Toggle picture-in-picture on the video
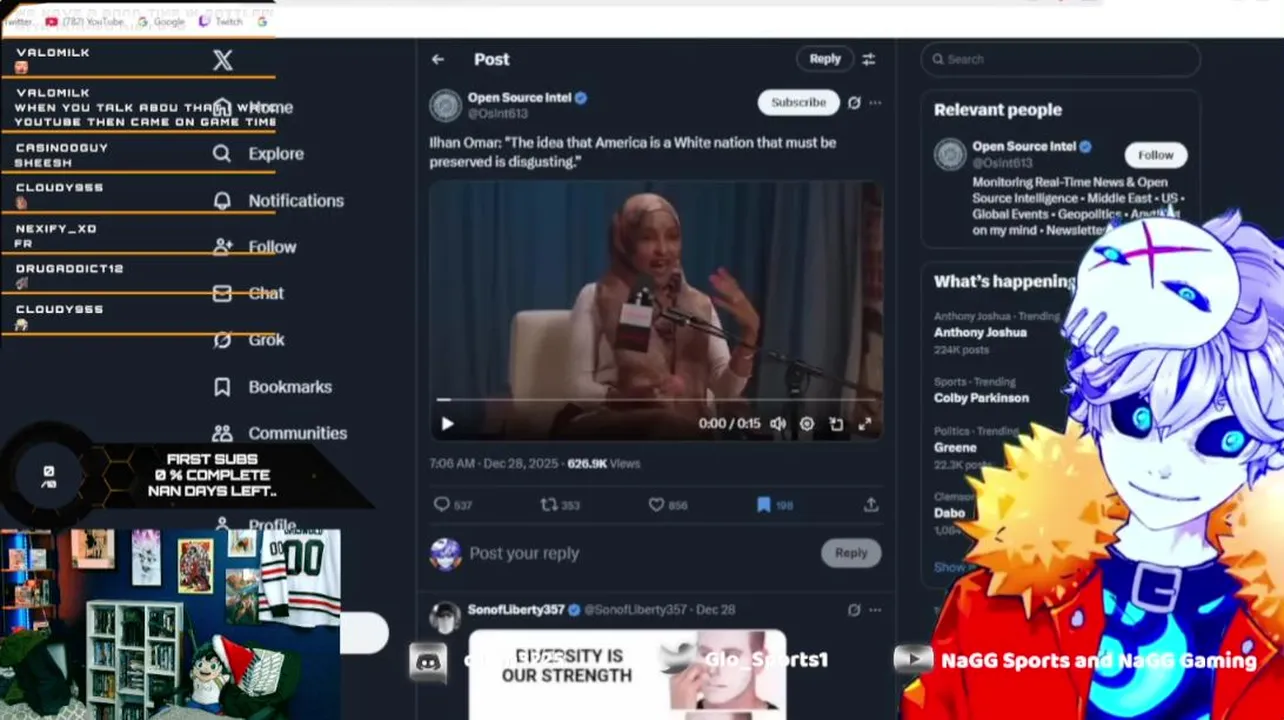This screenshot has width=1284, height=720. pyautogui.click(x=836, y=424)
